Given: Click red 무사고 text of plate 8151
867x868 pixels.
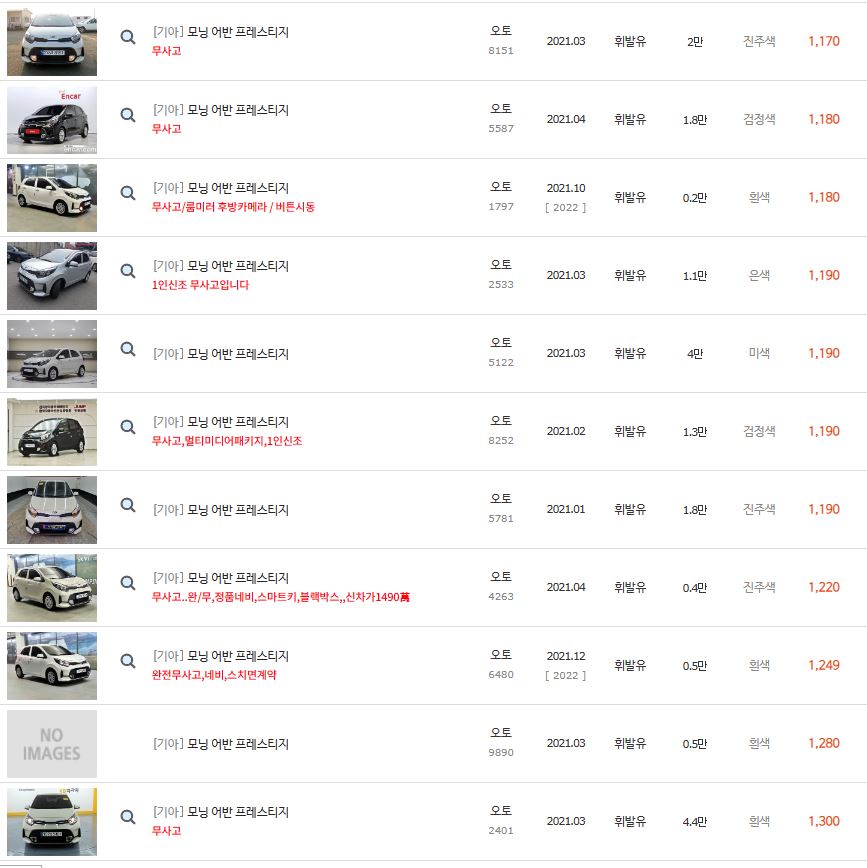Looking at the screenshot, I should (166, 51).
